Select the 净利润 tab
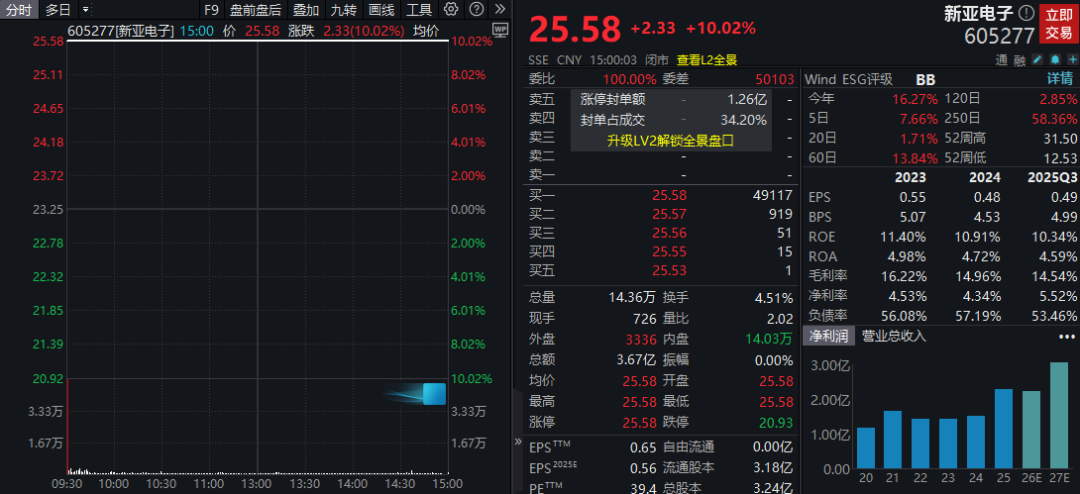Screen dimensions: 1080x494 828,336
